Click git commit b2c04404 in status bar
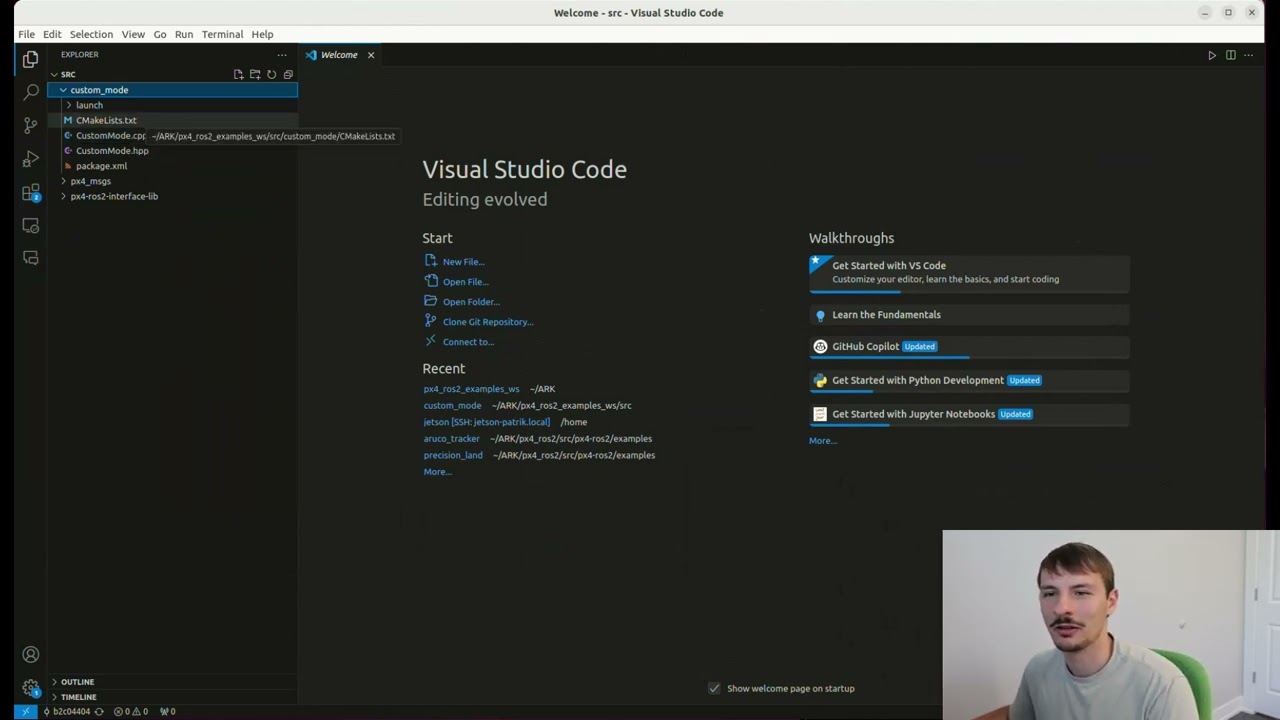1280x720 pixels. tap(66, 712)
